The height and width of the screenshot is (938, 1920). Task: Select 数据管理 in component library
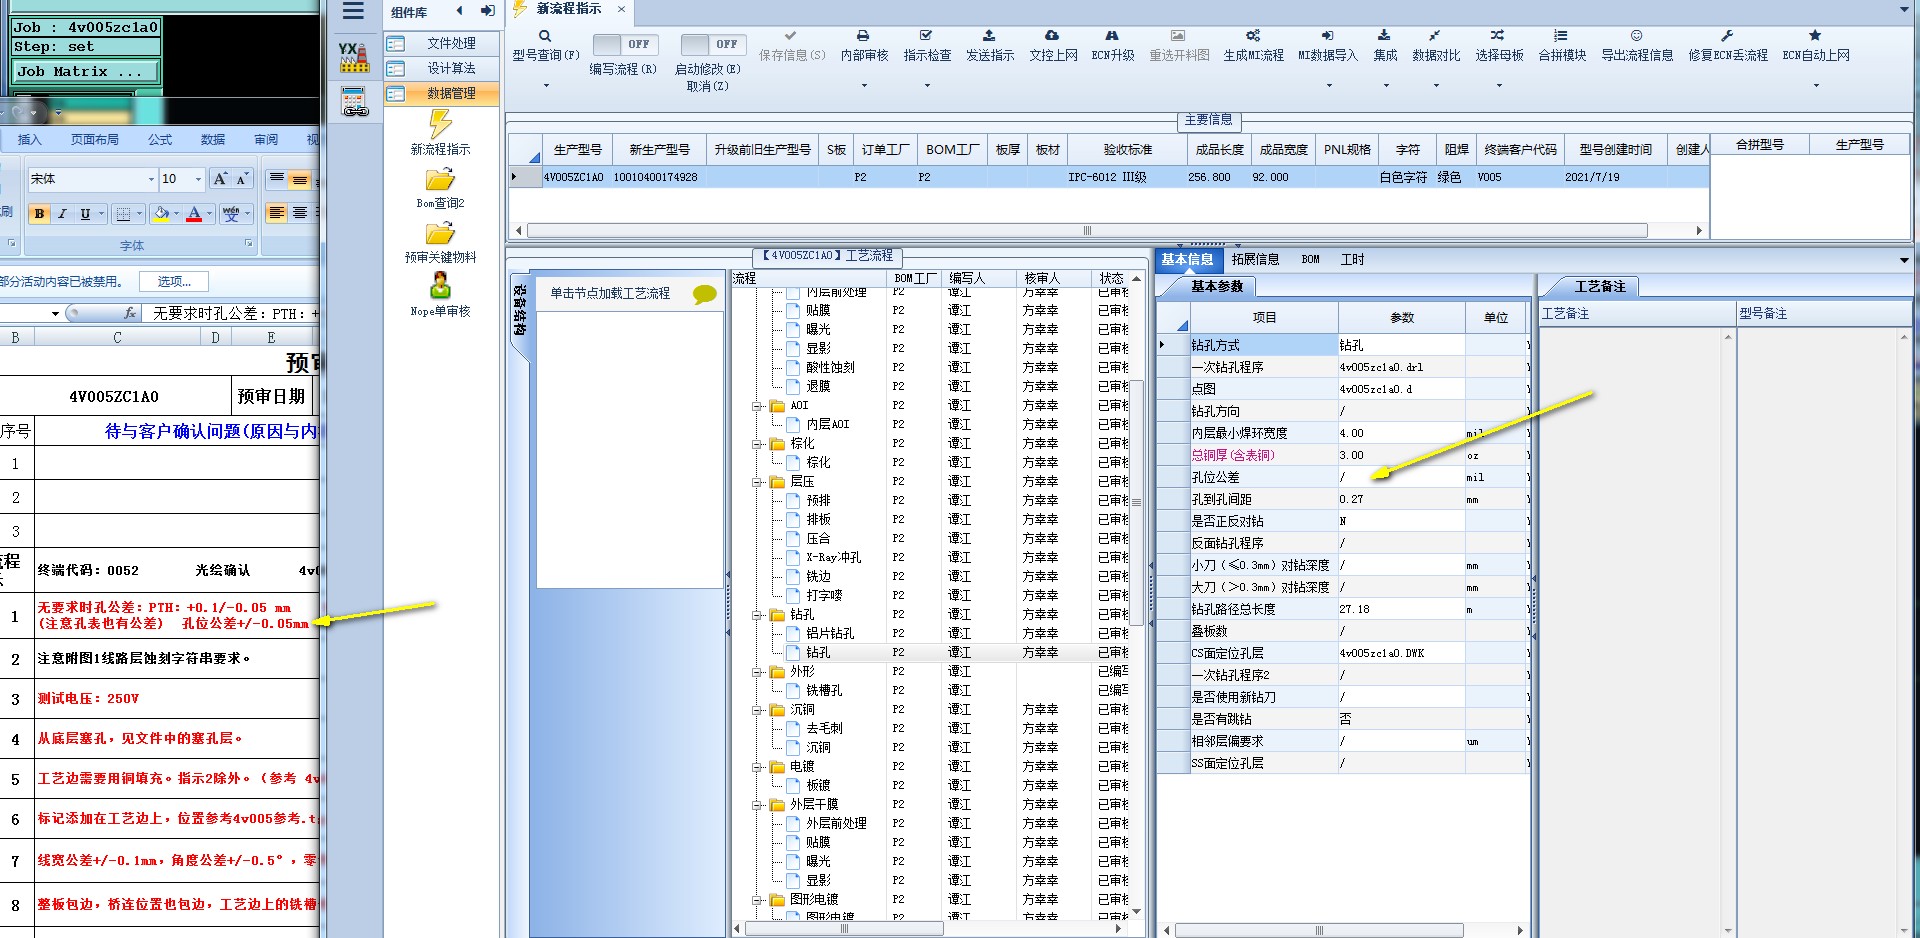pyautogui.click(x=442, y=93)
